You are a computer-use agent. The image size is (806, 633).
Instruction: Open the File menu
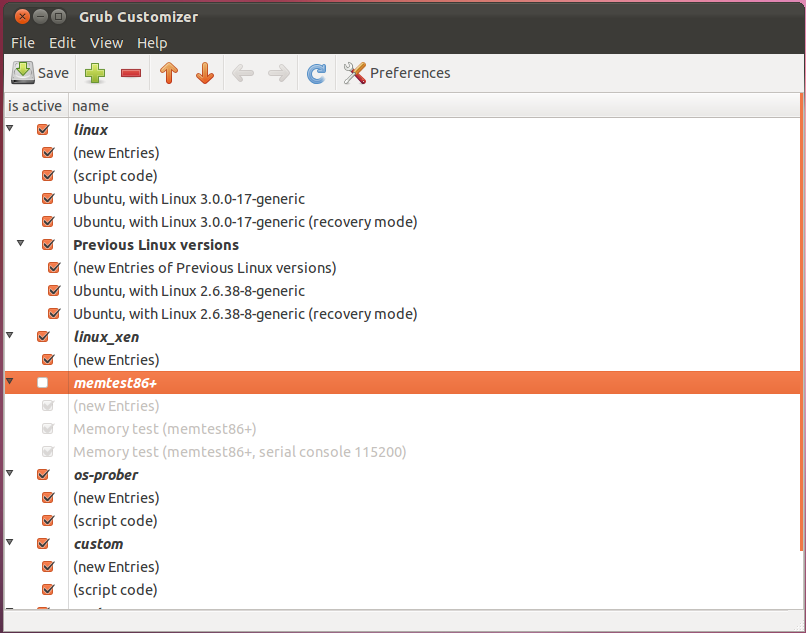click(x=23, y=43)
